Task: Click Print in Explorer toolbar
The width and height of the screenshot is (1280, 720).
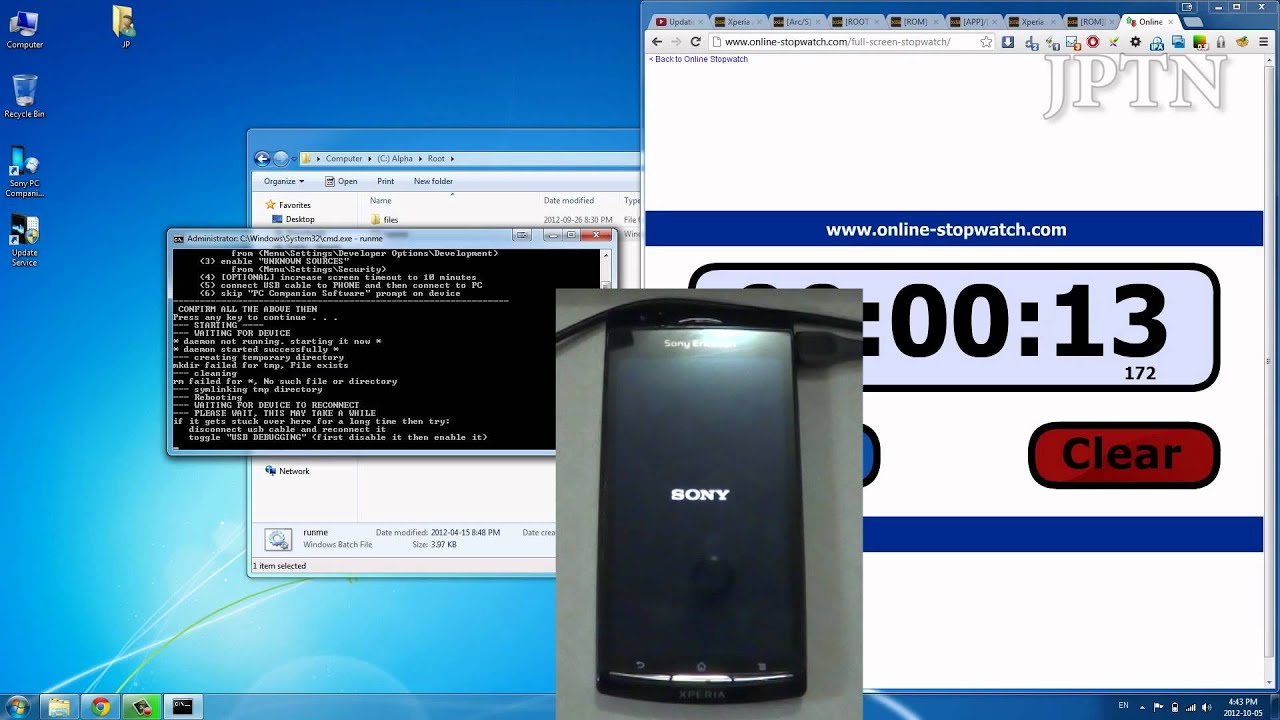Action: click(385, 181)
